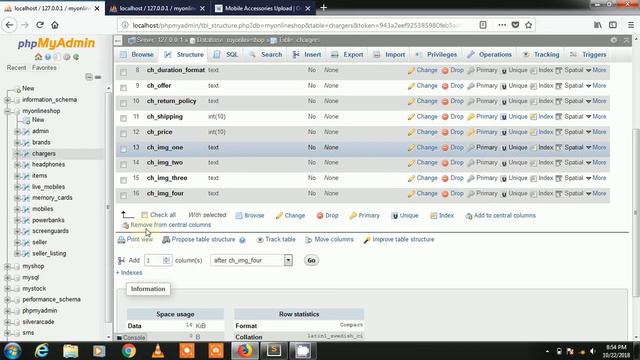Open the Operations tab

click(x=489, y=55)
